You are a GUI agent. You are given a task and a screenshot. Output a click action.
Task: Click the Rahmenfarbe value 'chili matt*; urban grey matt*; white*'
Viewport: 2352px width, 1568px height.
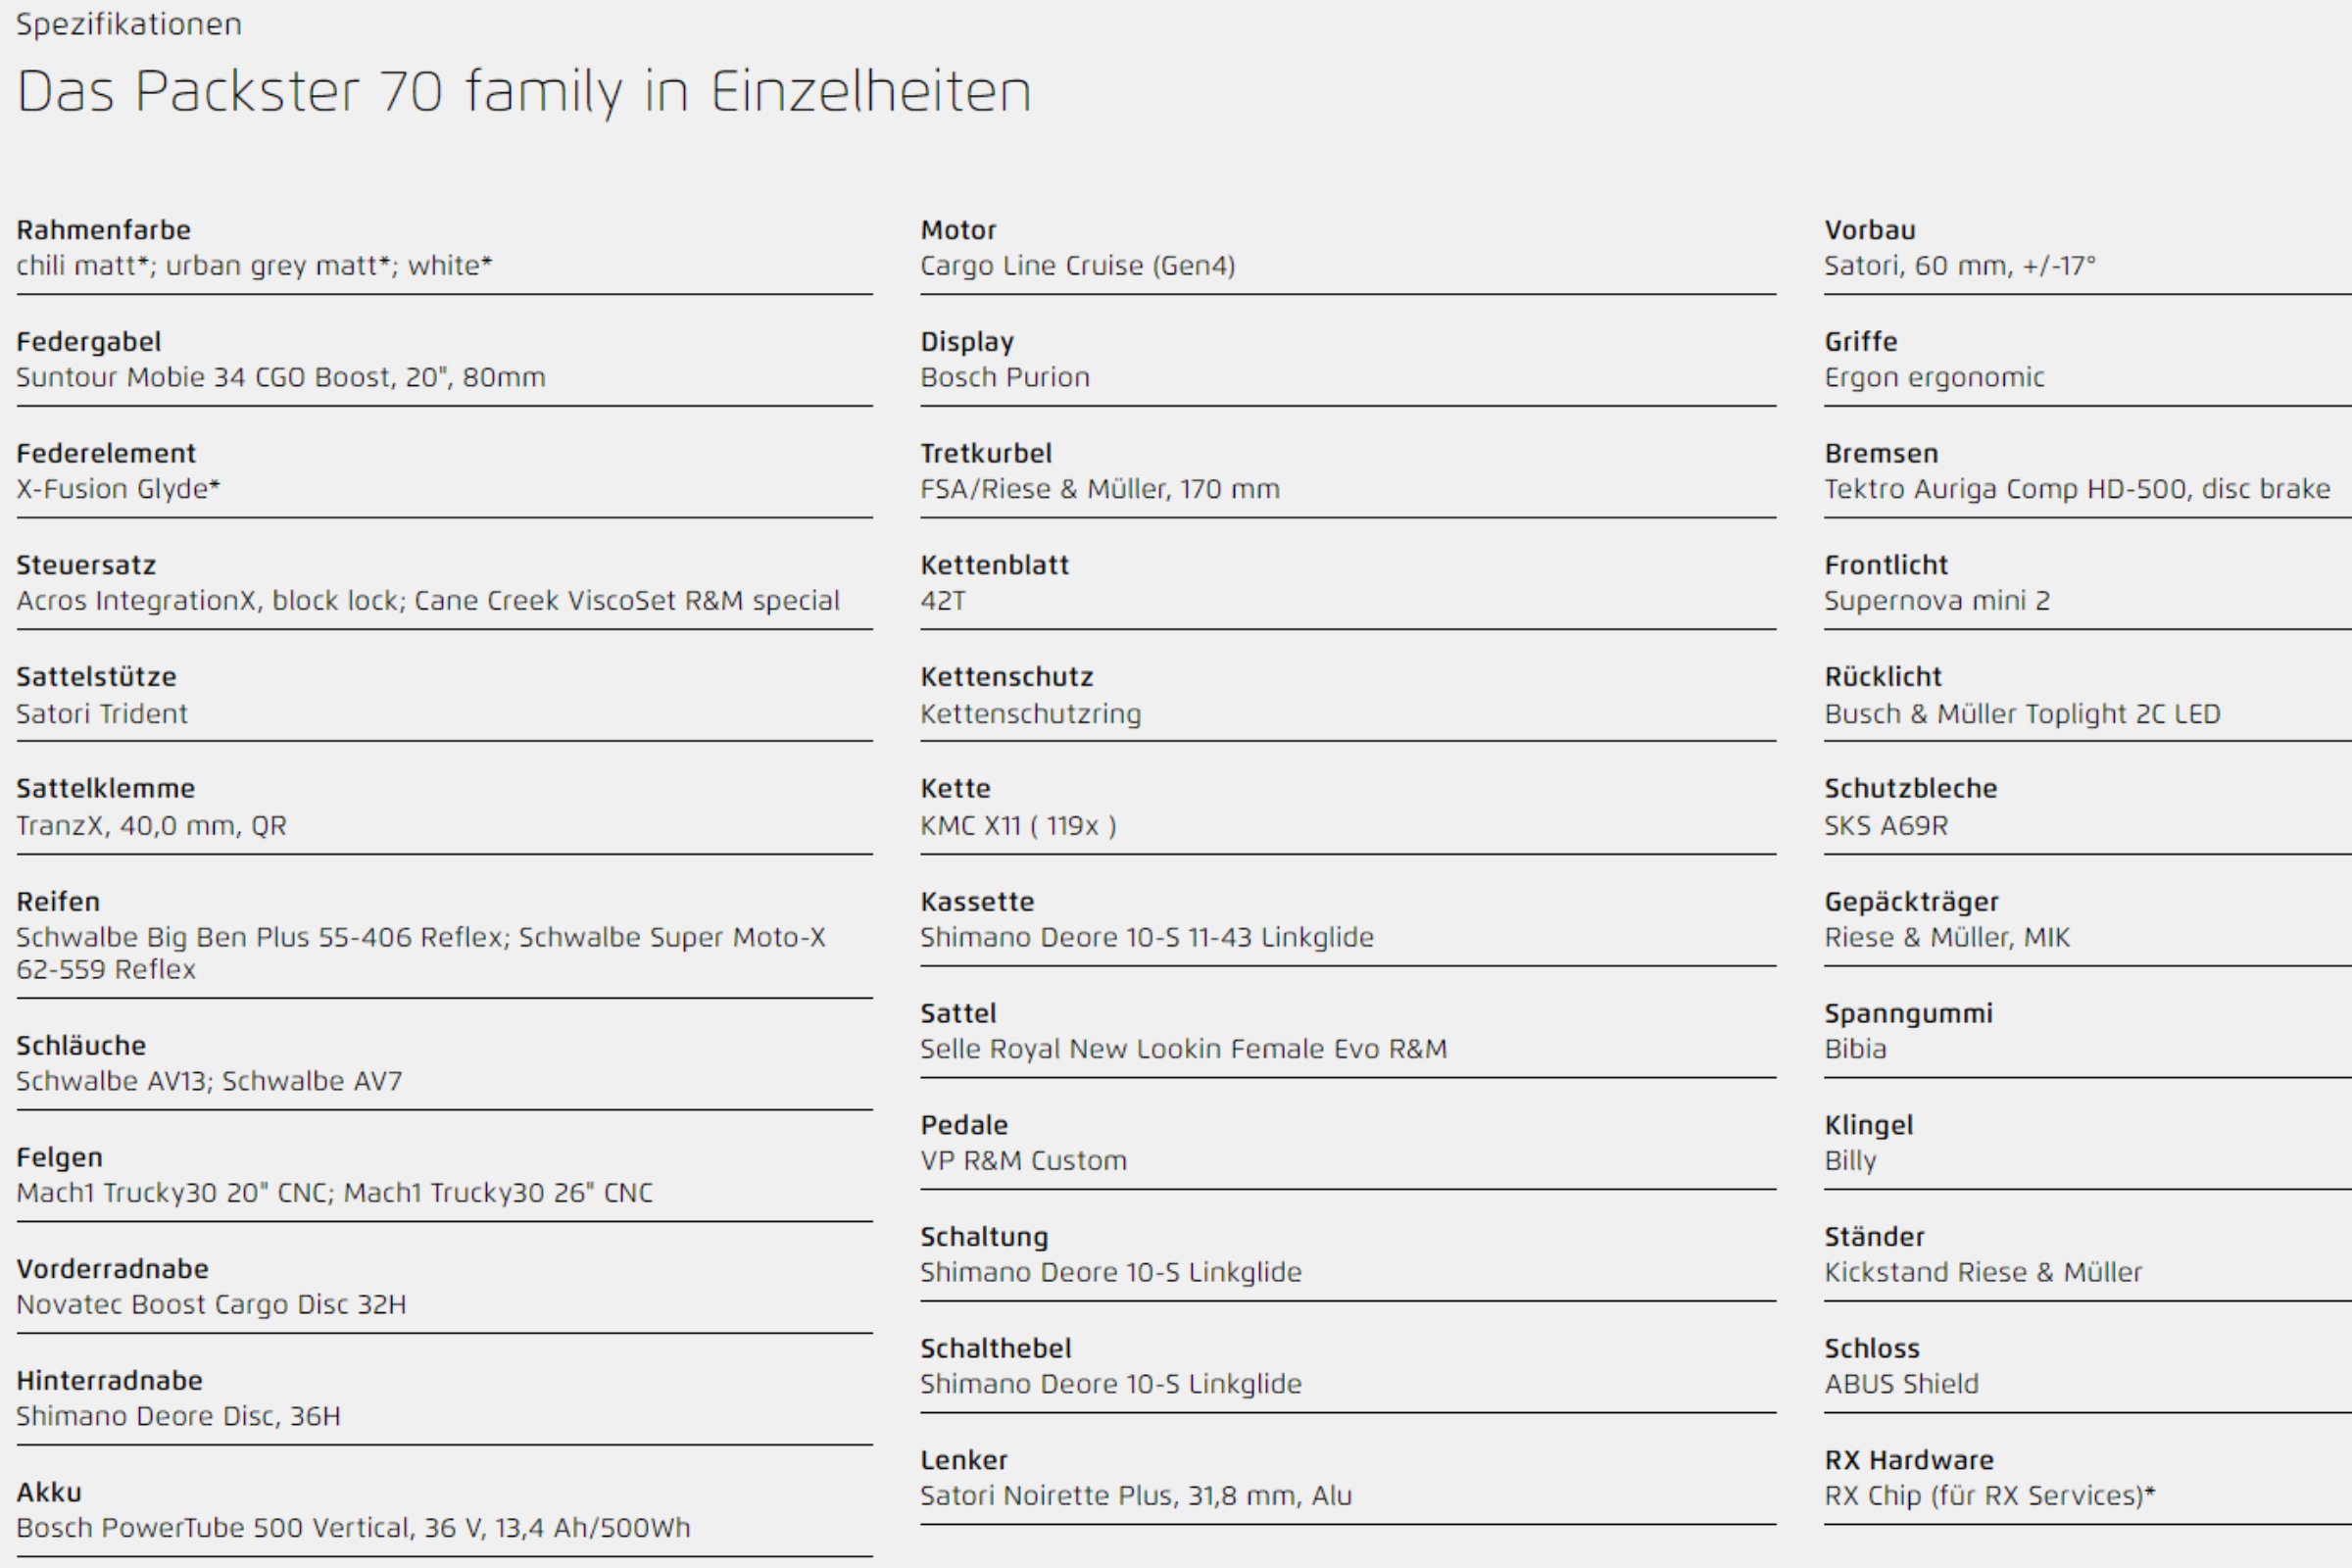(254, 266)
